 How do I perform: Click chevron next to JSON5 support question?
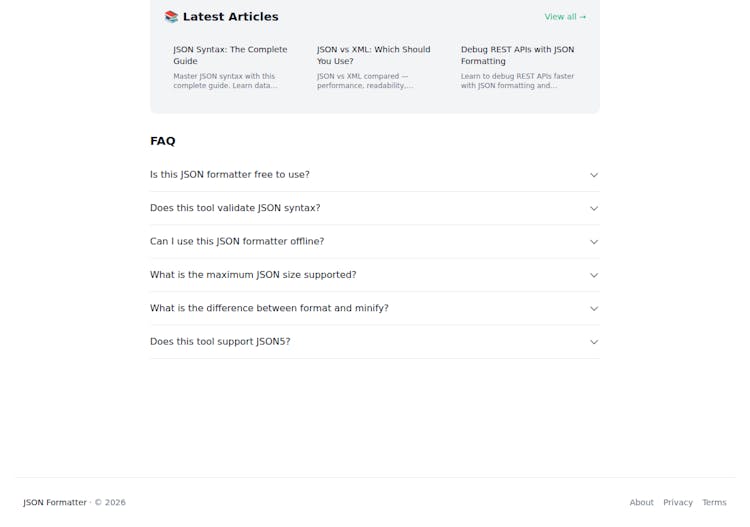(x=594, y=342)
